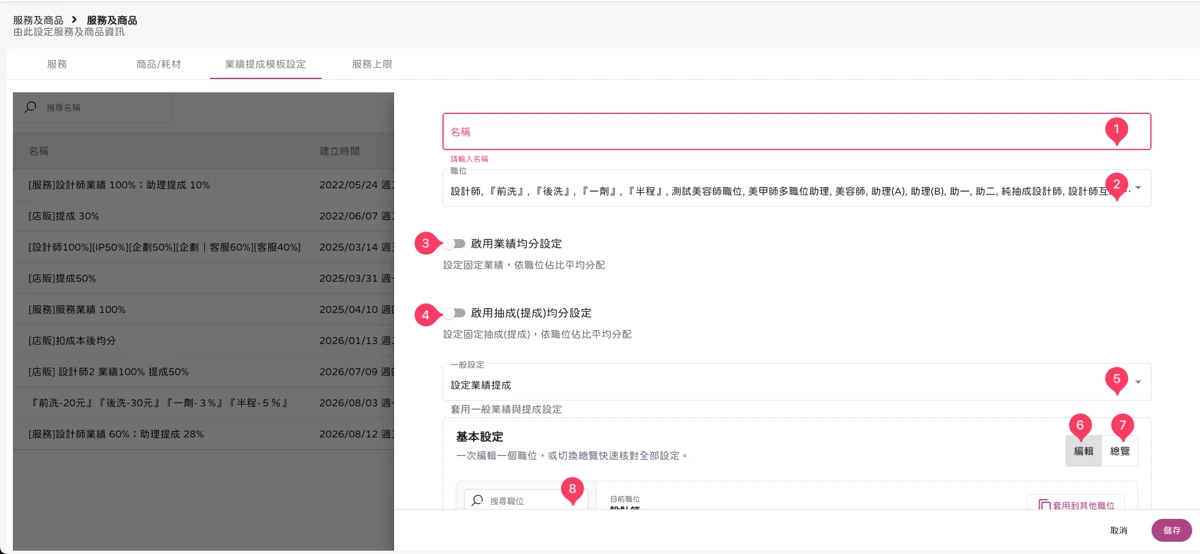This screenshot has height=554, width=1200.
Task: Open the 職位 positions dropdown
Action: (x=797, y=187)
